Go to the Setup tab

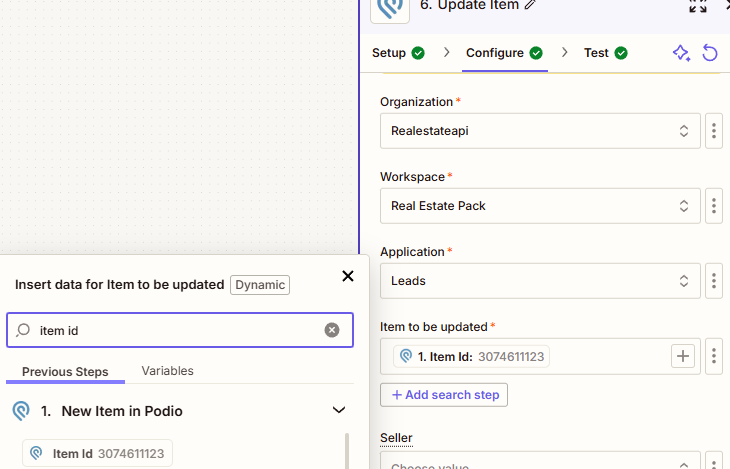click(398, 53)
